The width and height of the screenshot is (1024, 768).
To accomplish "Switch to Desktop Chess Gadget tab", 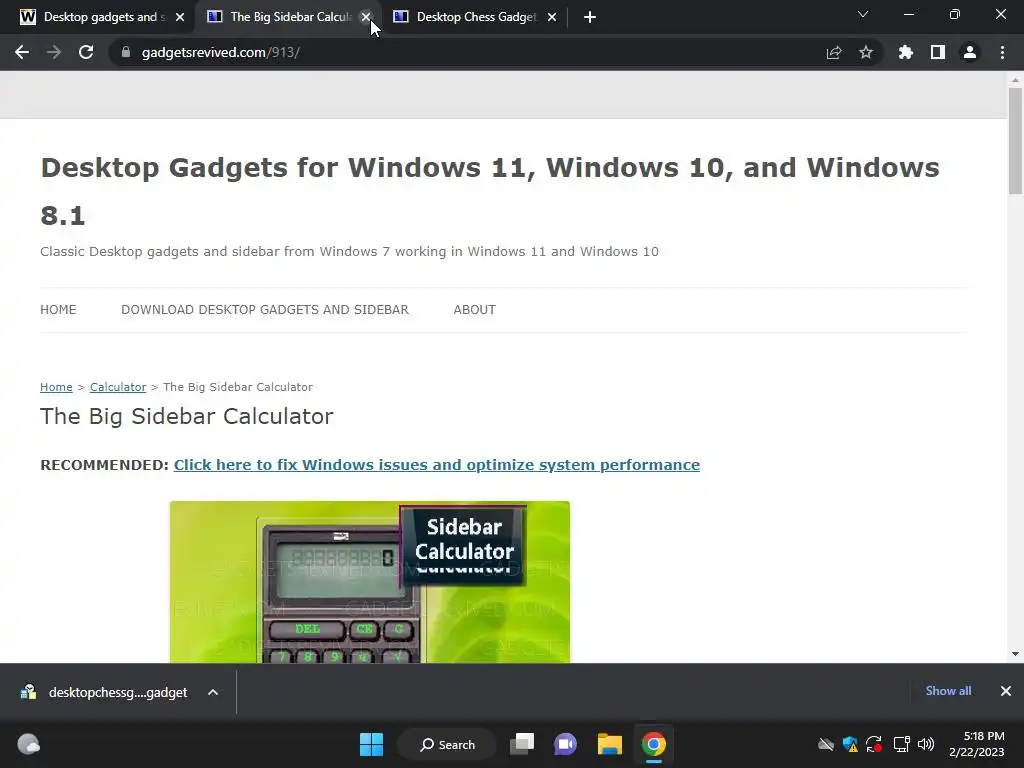I will pos(473,17).
